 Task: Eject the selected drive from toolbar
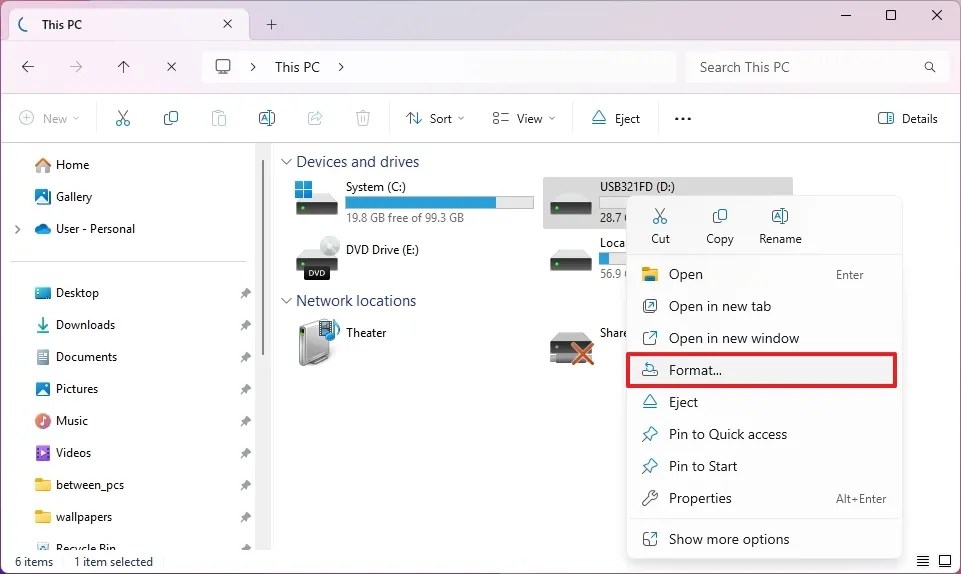point(615,118)
